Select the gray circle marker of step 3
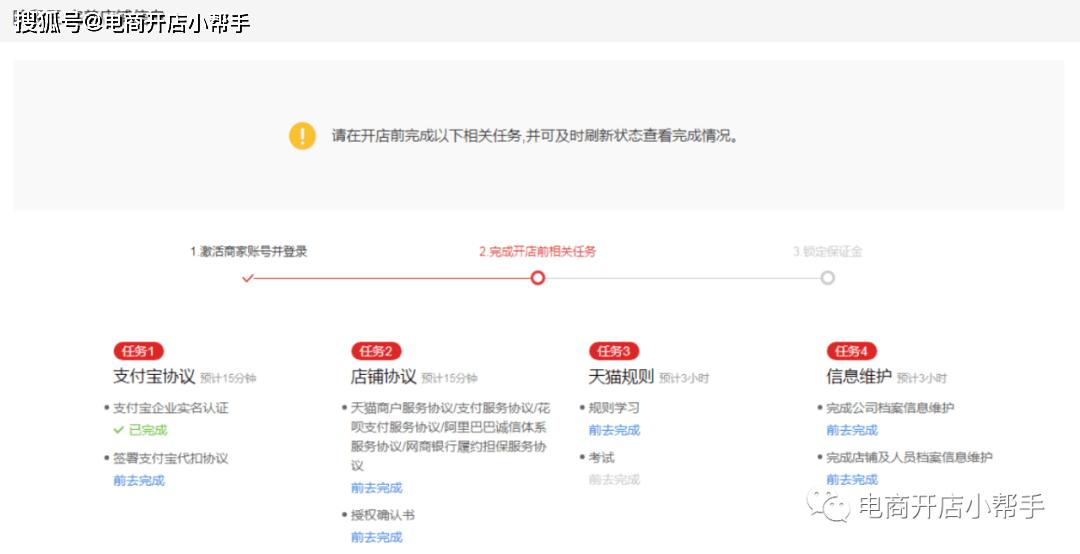Screen dimensions: 1080x554 pos(828,278)
